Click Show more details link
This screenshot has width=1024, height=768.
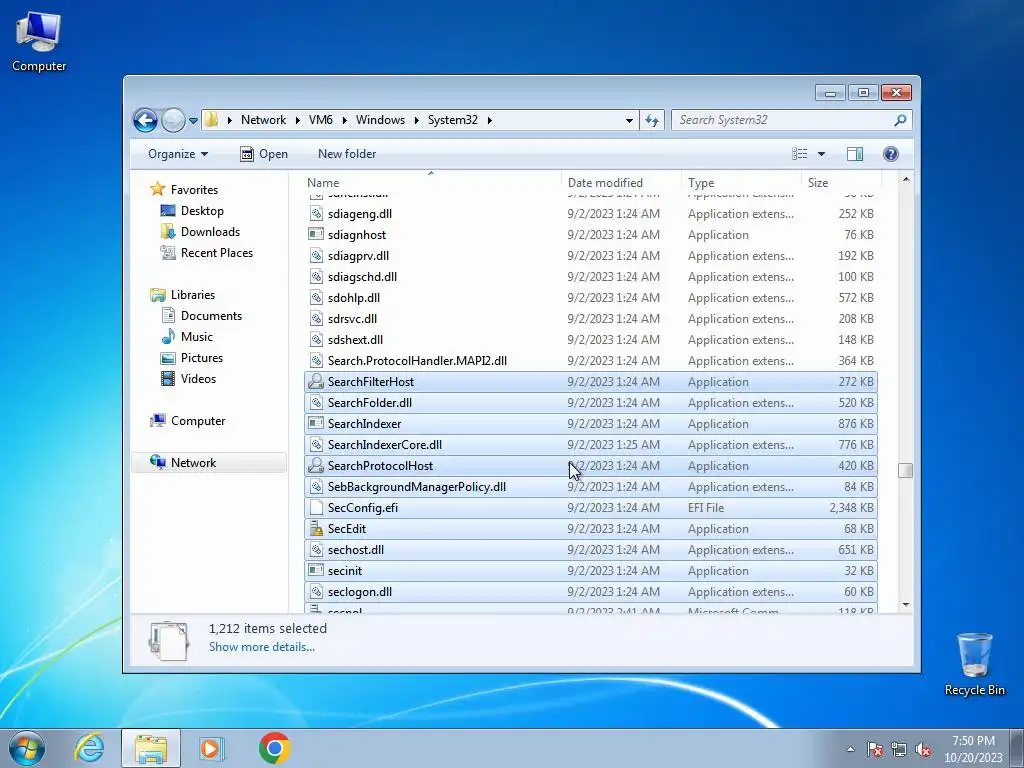click(261, 647)
